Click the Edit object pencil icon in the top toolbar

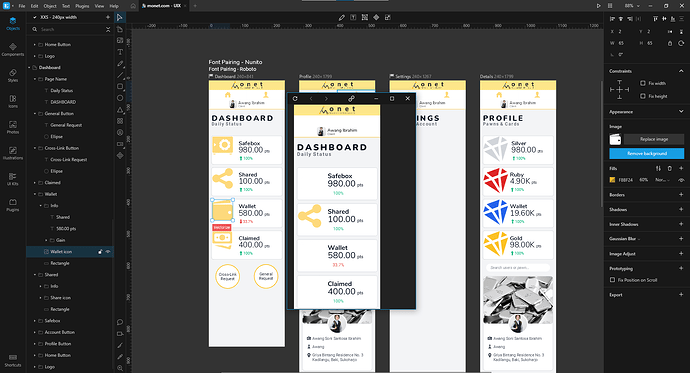(x=341, y=17)
